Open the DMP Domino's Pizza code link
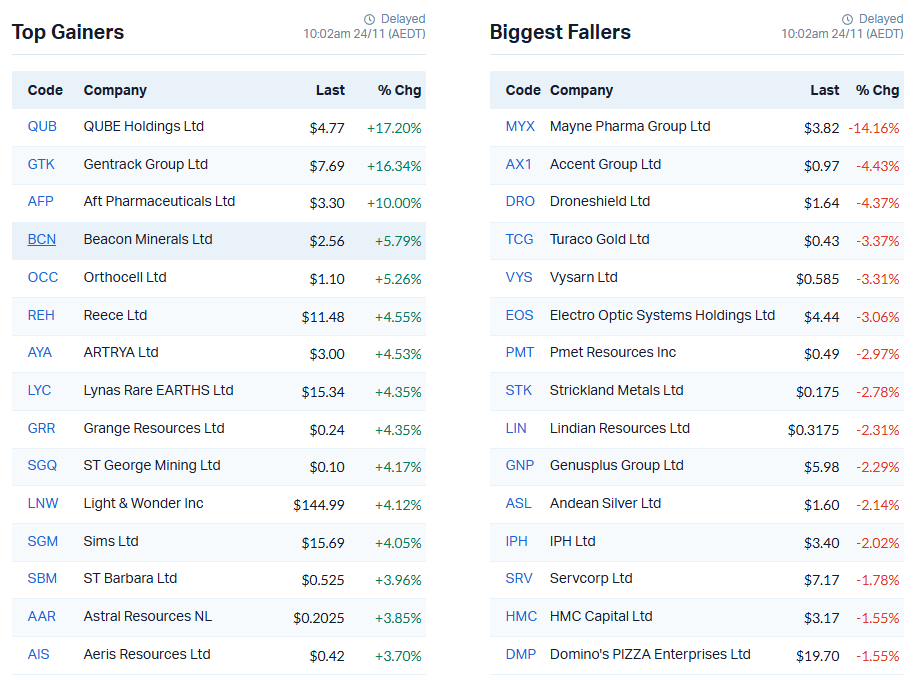 tap(520, 654)
